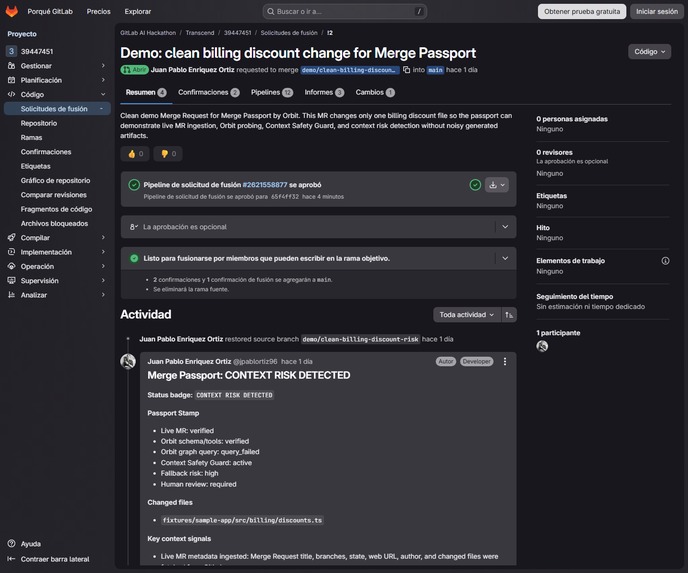The width and height of the screenshot is (688, 573).
Task: Open the Código dropdown button
Action: (x=649, y=52)
